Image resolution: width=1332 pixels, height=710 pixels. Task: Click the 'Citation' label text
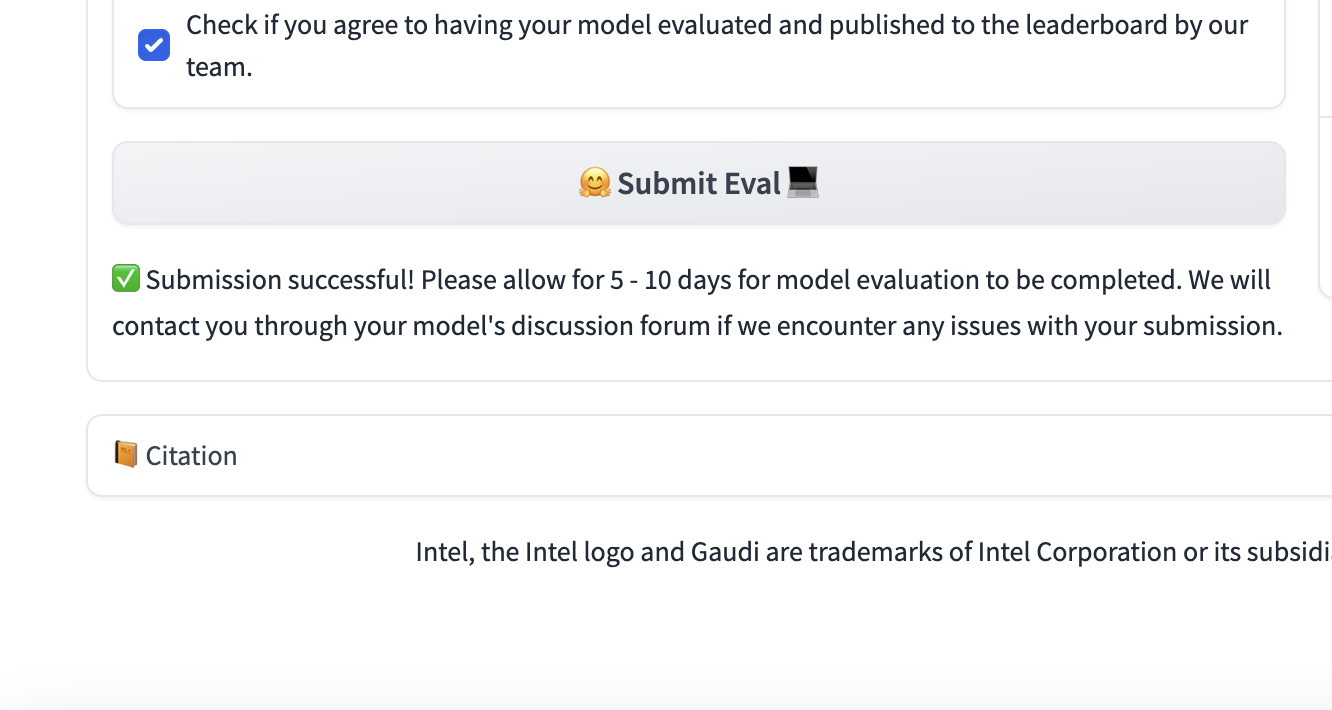pyautogui.click(x=191, y=456)
